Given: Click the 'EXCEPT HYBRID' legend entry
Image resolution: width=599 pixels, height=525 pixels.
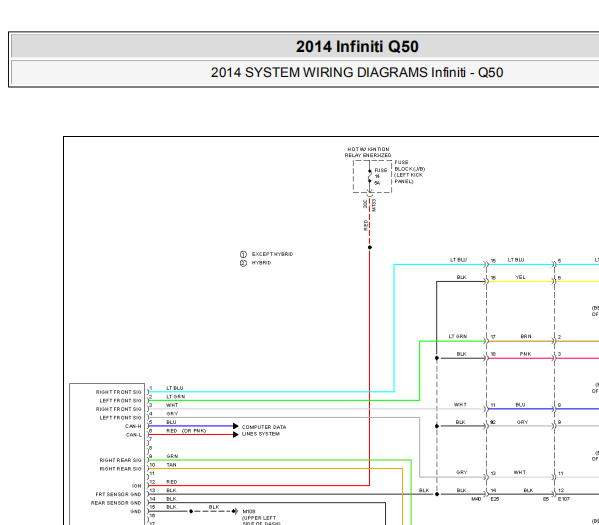Looking at the screenshot, I should coord(272,254).
